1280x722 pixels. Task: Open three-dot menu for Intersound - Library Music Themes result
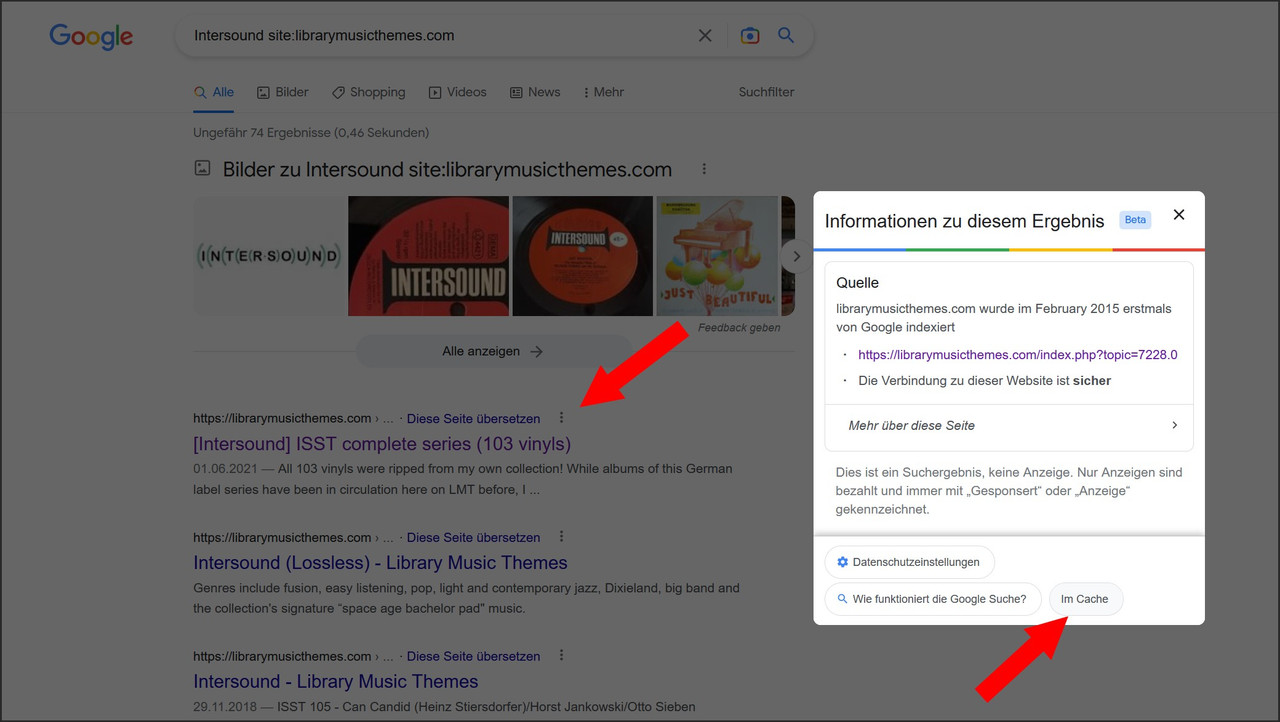[x=561, y=656]
